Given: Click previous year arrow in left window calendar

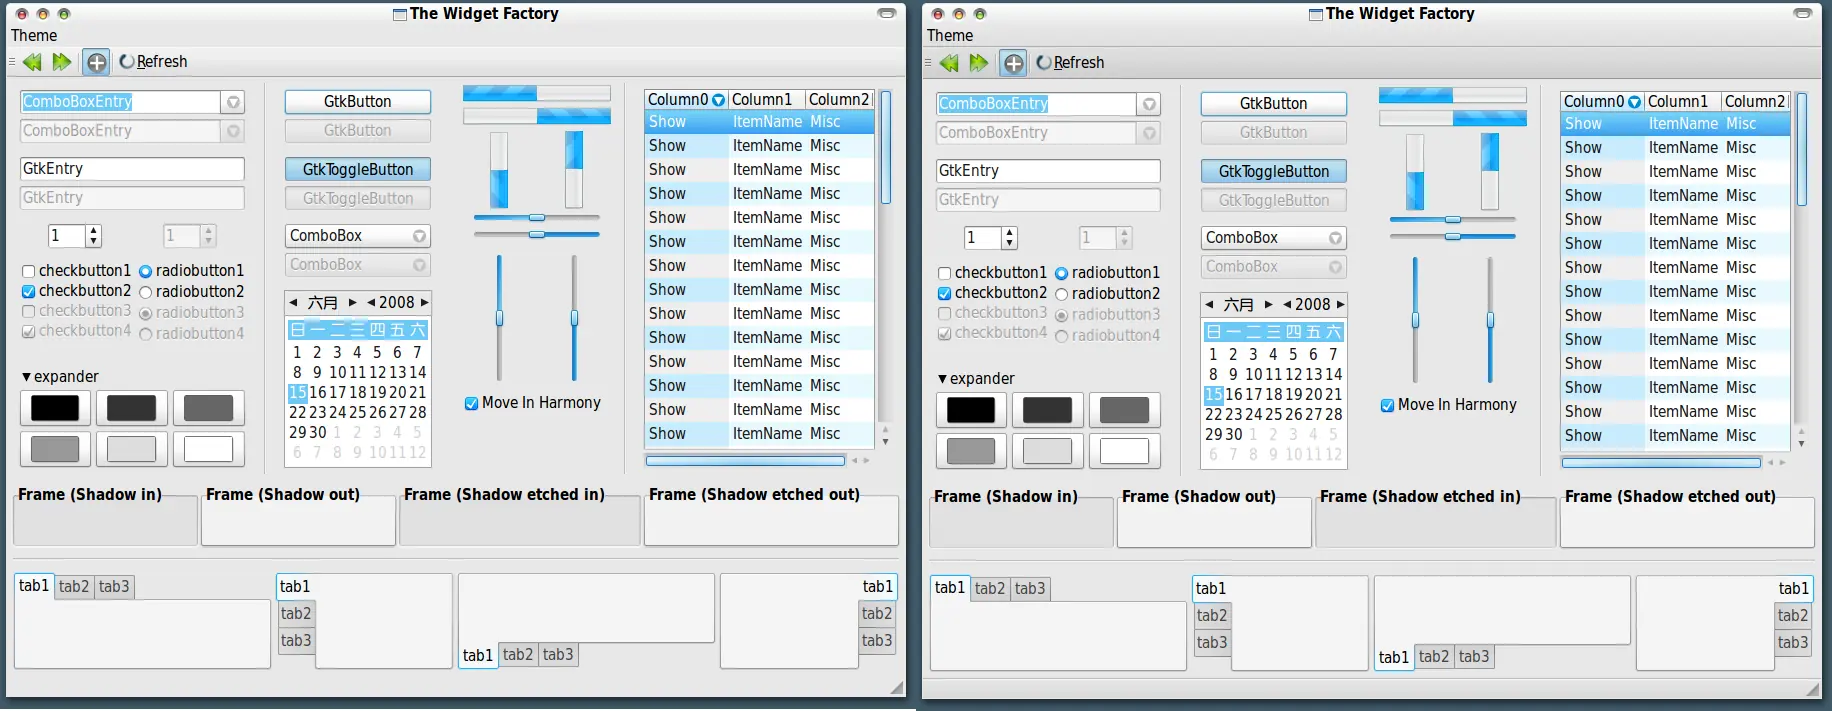Looking at the screenshot, I should [371, 302].
